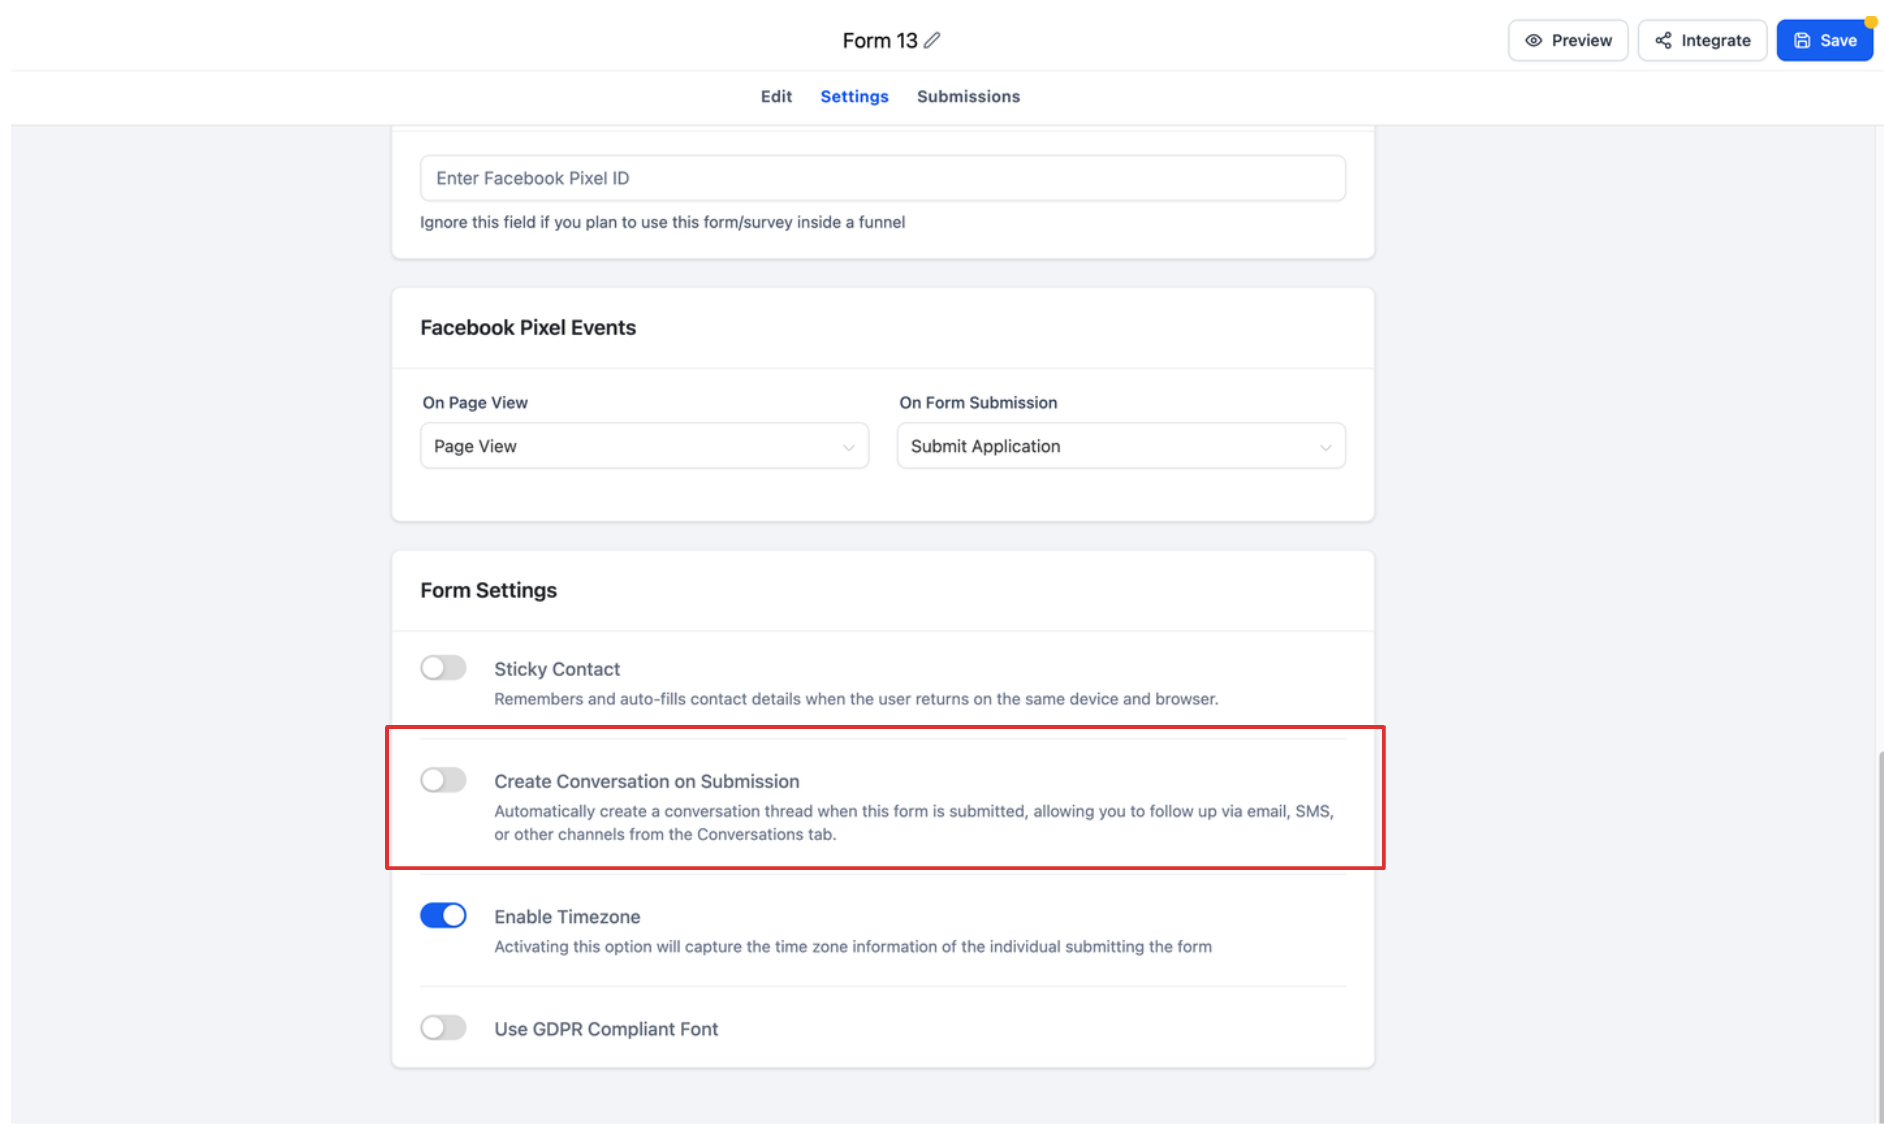This screenshot has width=1884, height=1126.
Task: Enable the Sticky Contact toggle
Action: [x=443, y=667]
